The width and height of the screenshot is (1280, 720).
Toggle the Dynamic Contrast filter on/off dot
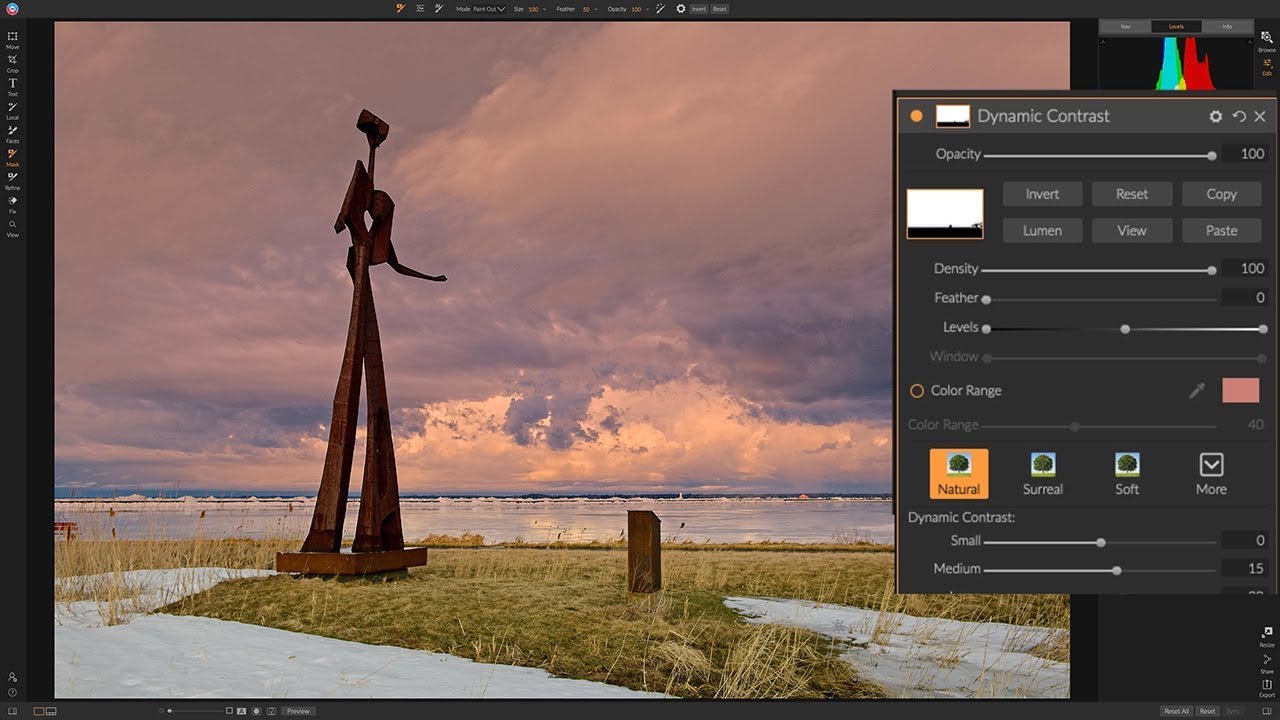click(916, 116)
